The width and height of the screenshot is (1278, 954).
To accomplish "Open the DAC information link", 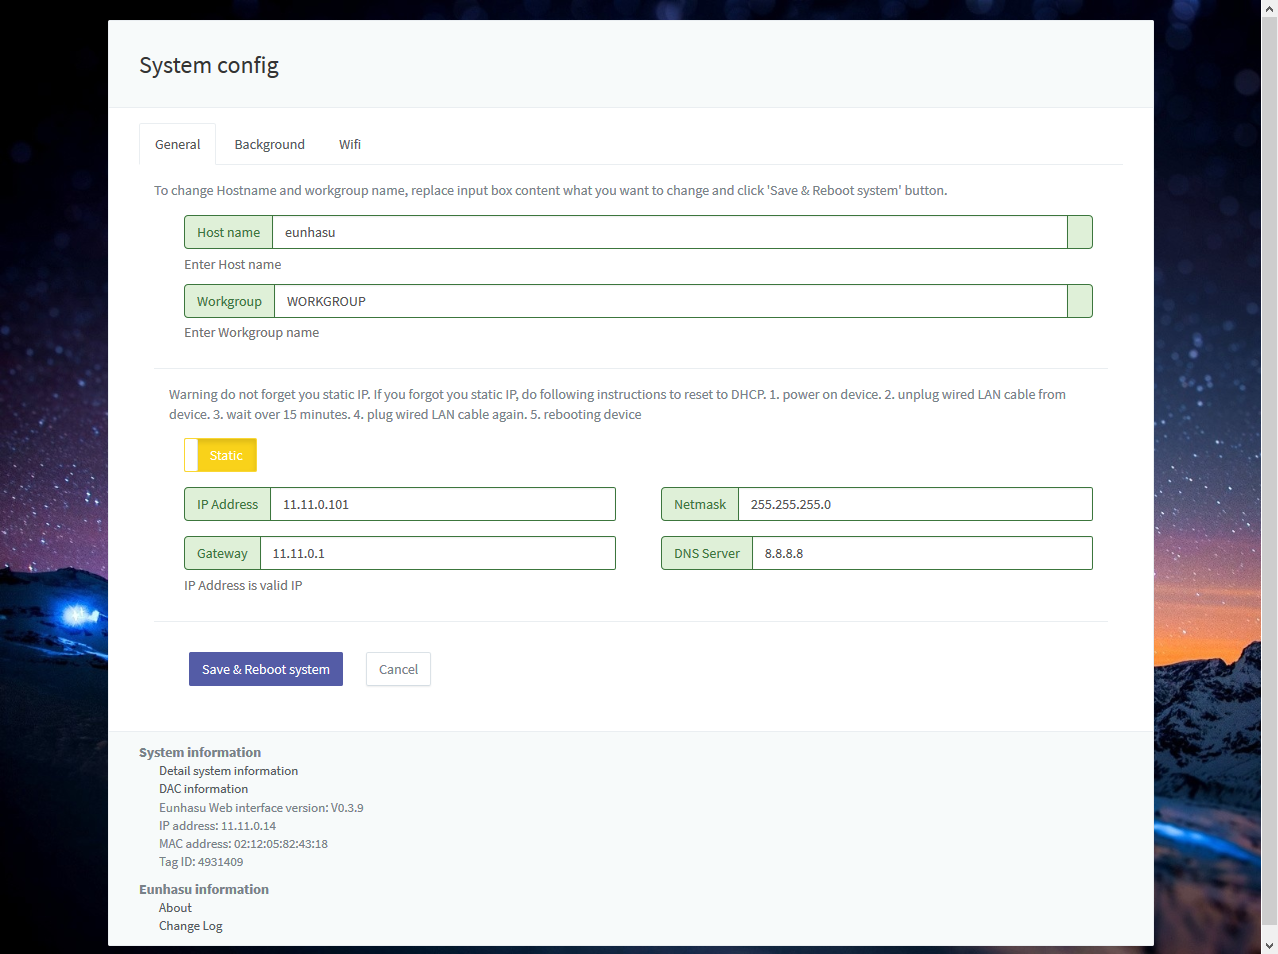I will [x=203, y=789].
